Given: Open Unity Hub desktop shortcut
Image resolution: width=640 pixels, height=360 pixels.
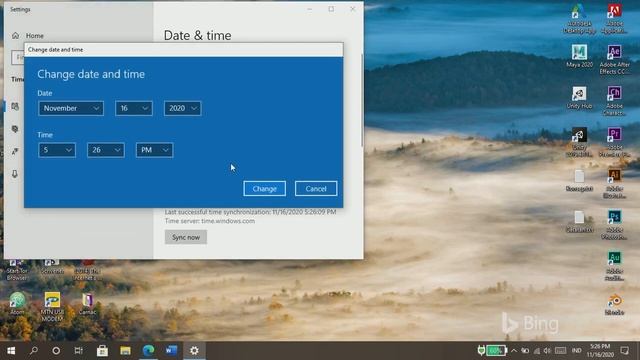Looking at the screenshot, I should tap(579, 98).
